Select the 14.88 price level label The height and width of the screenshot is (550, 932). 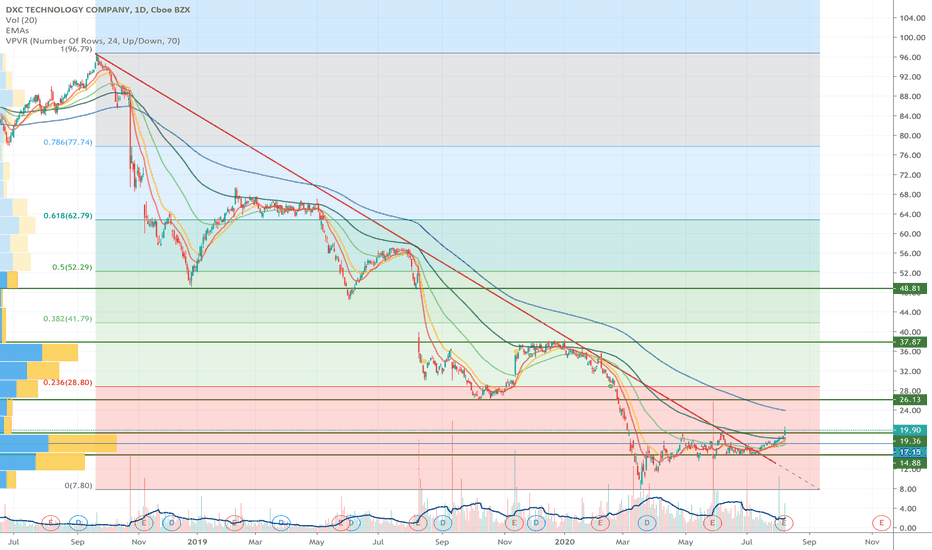point(909,463)
